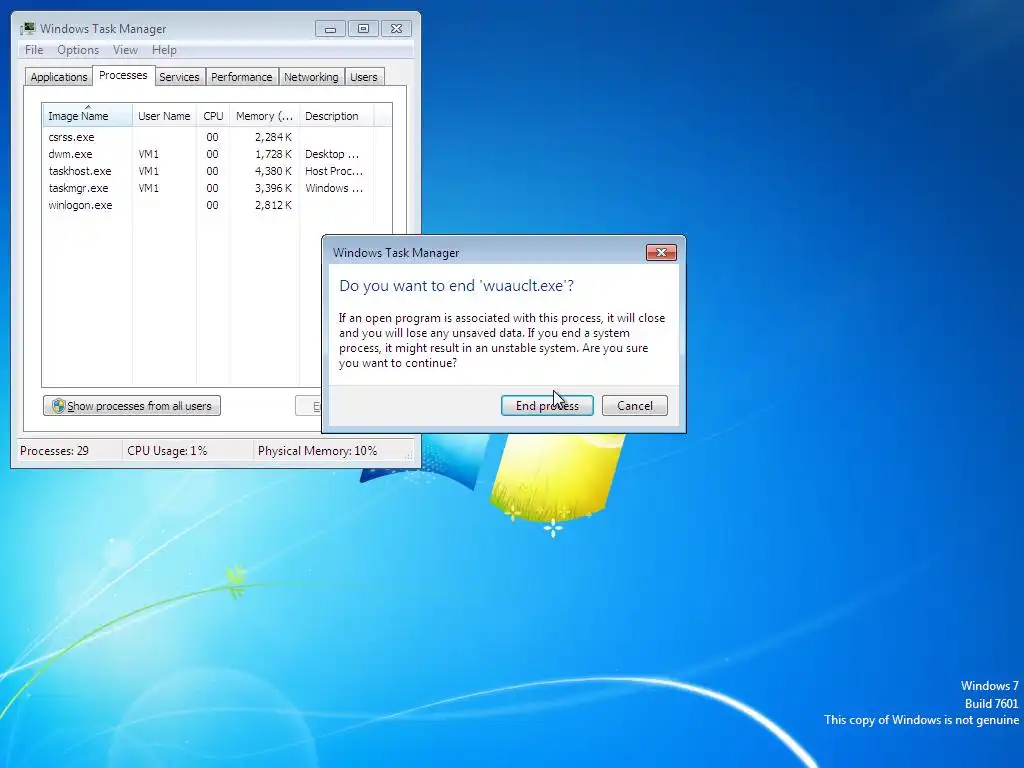
Task: Confirm with the End process button
Action: tap(547, 406)
